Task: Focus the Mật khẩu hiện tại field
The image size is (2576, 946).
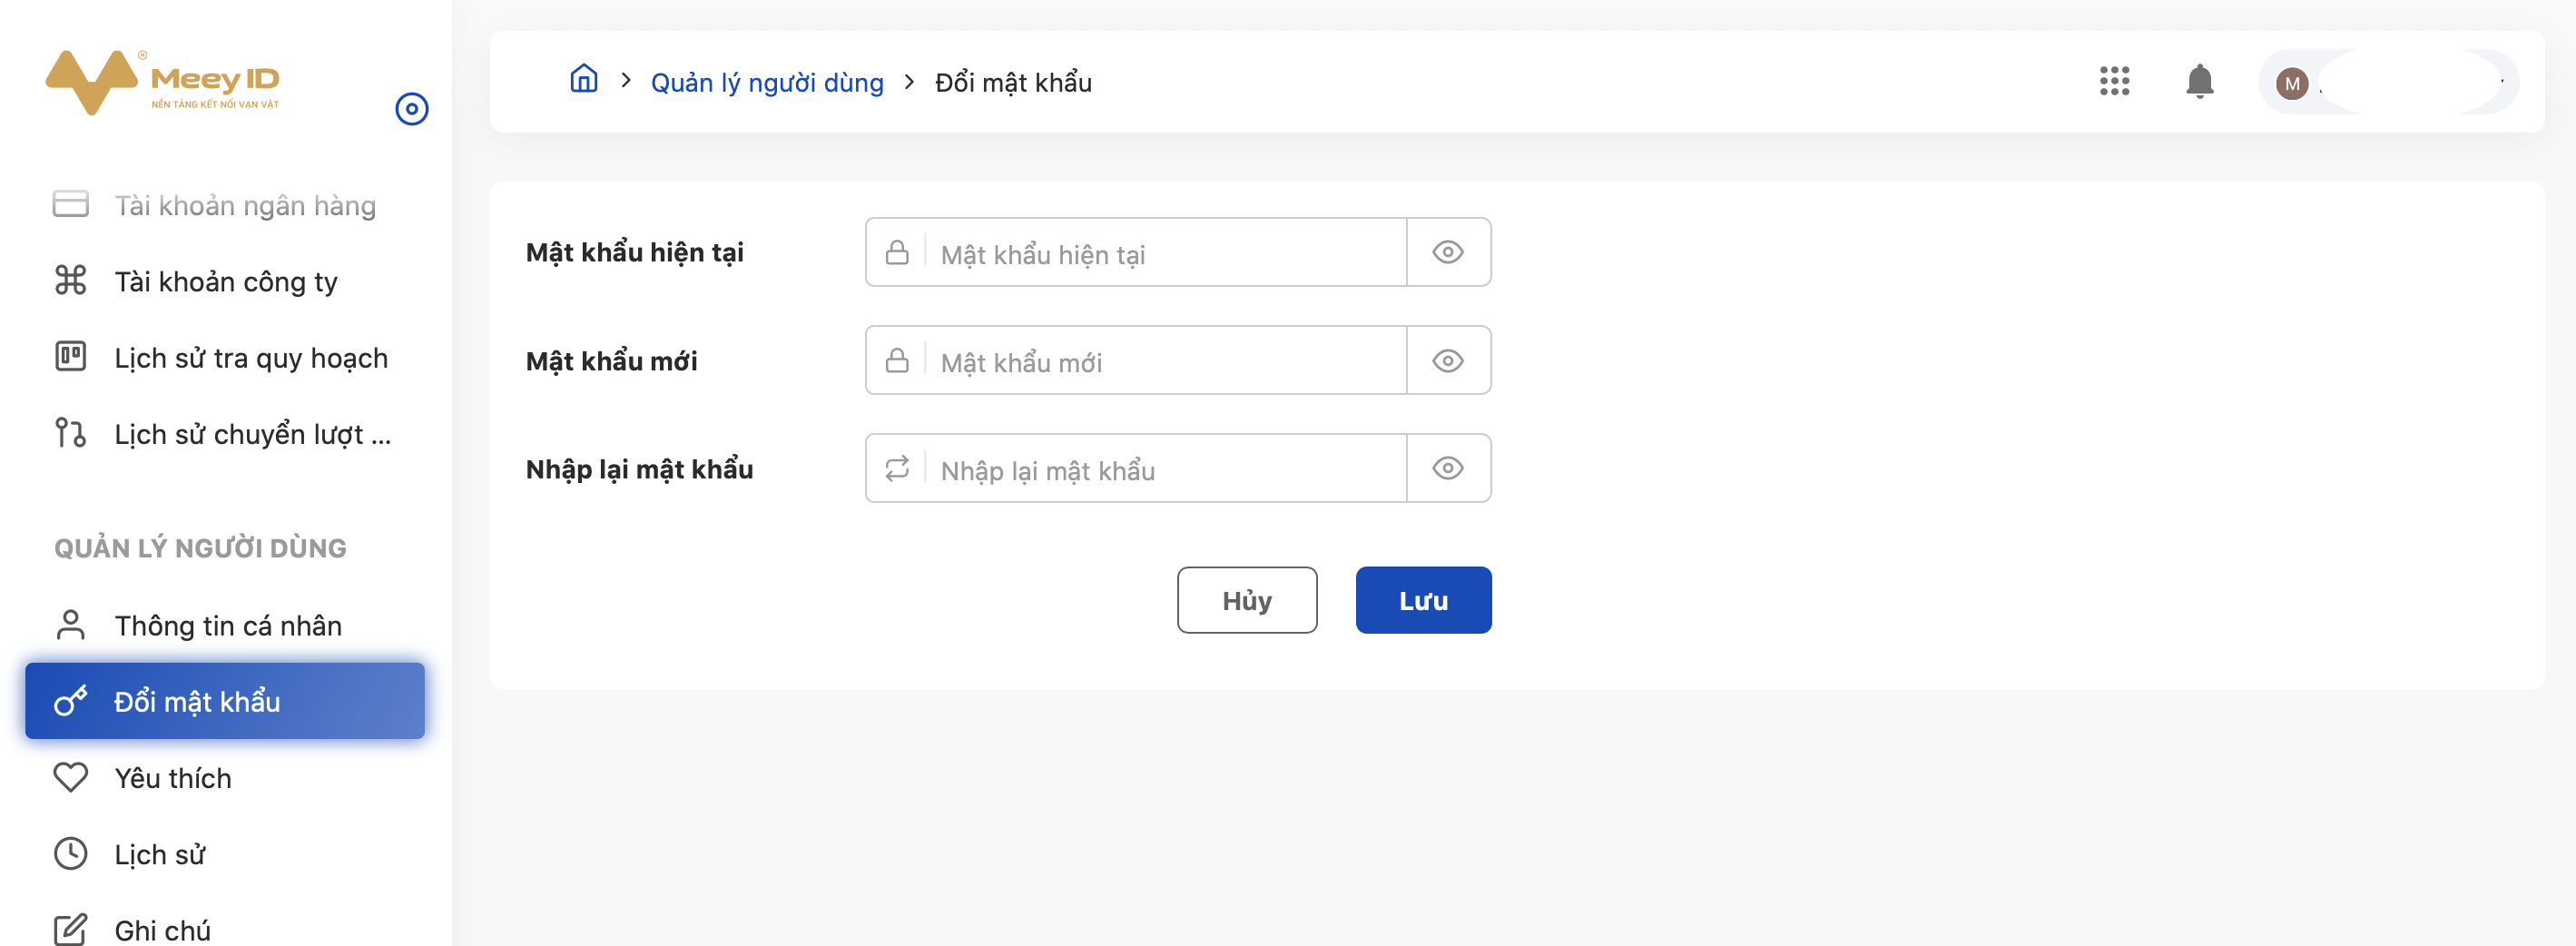Action: pyautogui.click(x=1166, y=253)
